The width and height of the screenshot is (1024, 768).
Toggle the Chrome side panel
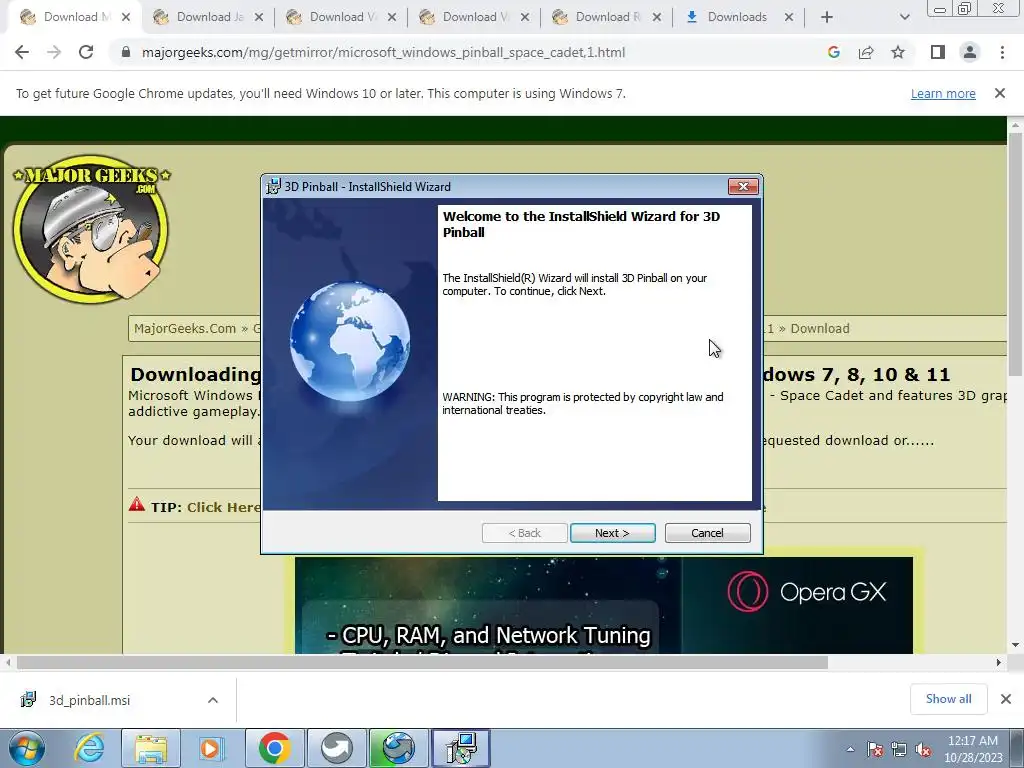tap(938, 52)
